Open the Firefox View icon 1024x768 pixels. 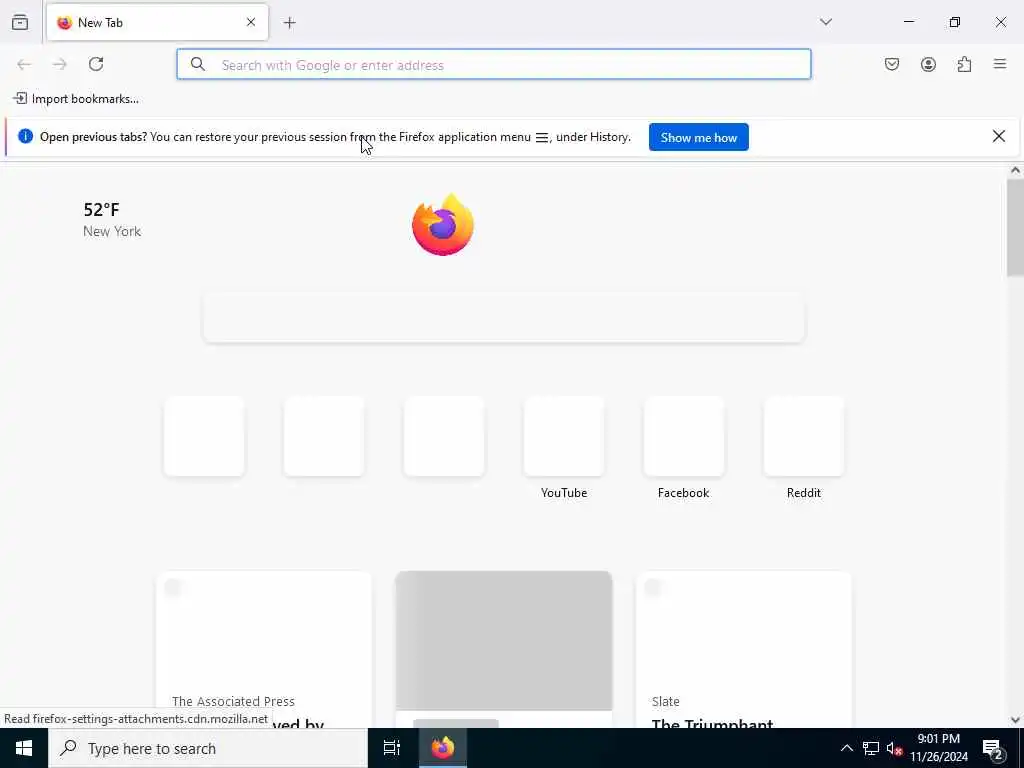[x=20, y=23]
